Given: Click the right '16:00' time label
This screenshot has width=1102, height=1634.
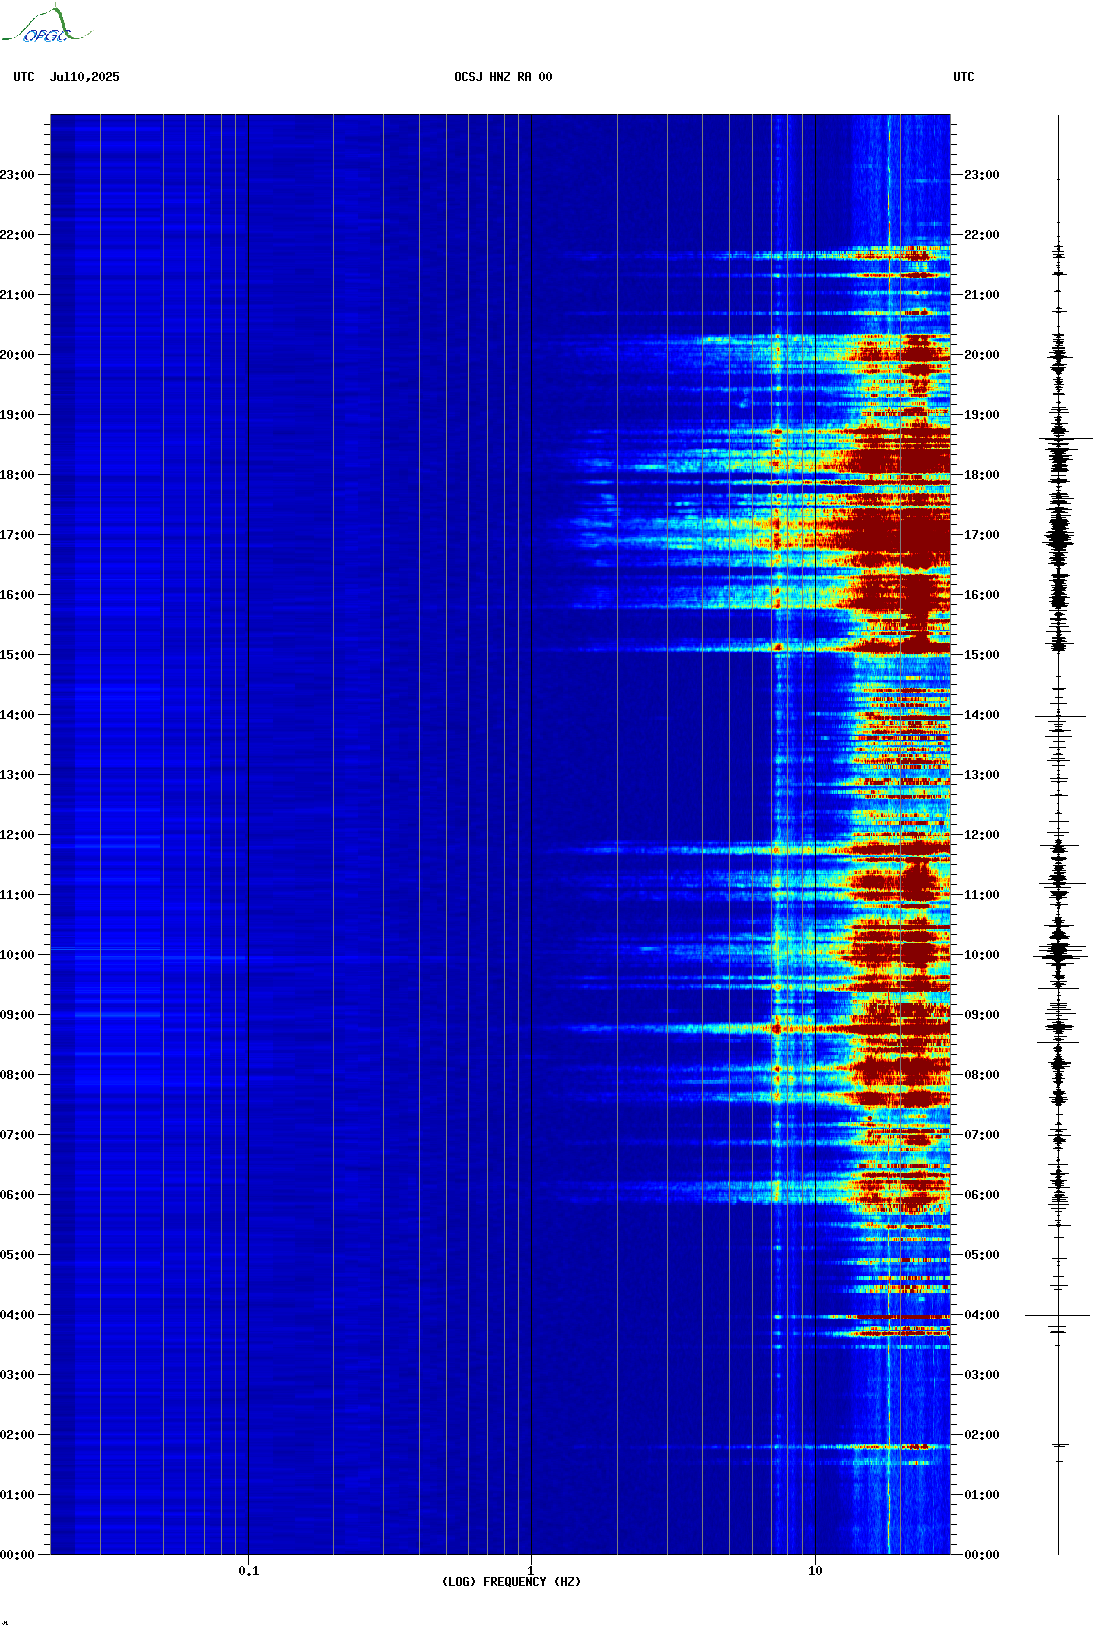Looking at the screenshot, I should pyautogui.click(x=981, y=595).
